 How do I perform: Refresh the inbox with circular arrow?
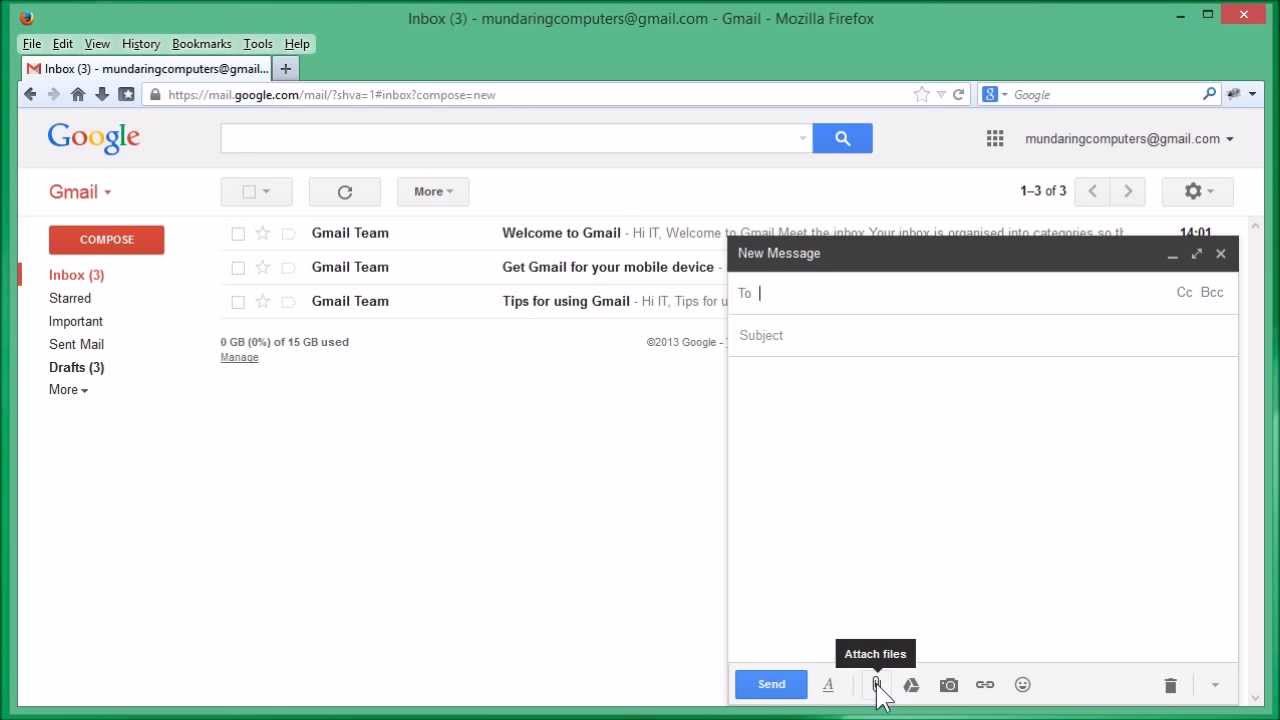point(345,192)
